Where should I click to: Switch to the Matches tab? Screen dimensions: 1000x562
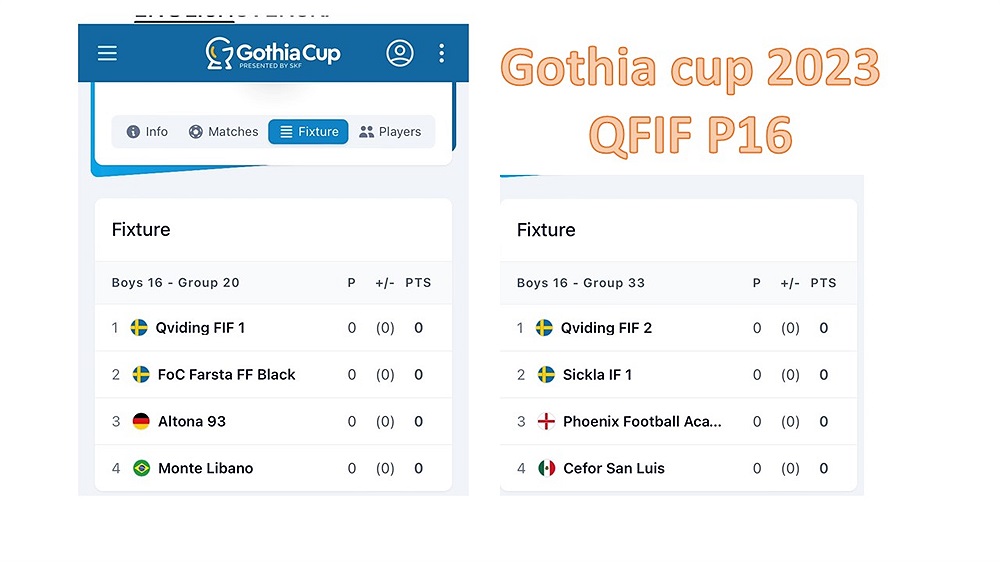(x=223, y=131)
